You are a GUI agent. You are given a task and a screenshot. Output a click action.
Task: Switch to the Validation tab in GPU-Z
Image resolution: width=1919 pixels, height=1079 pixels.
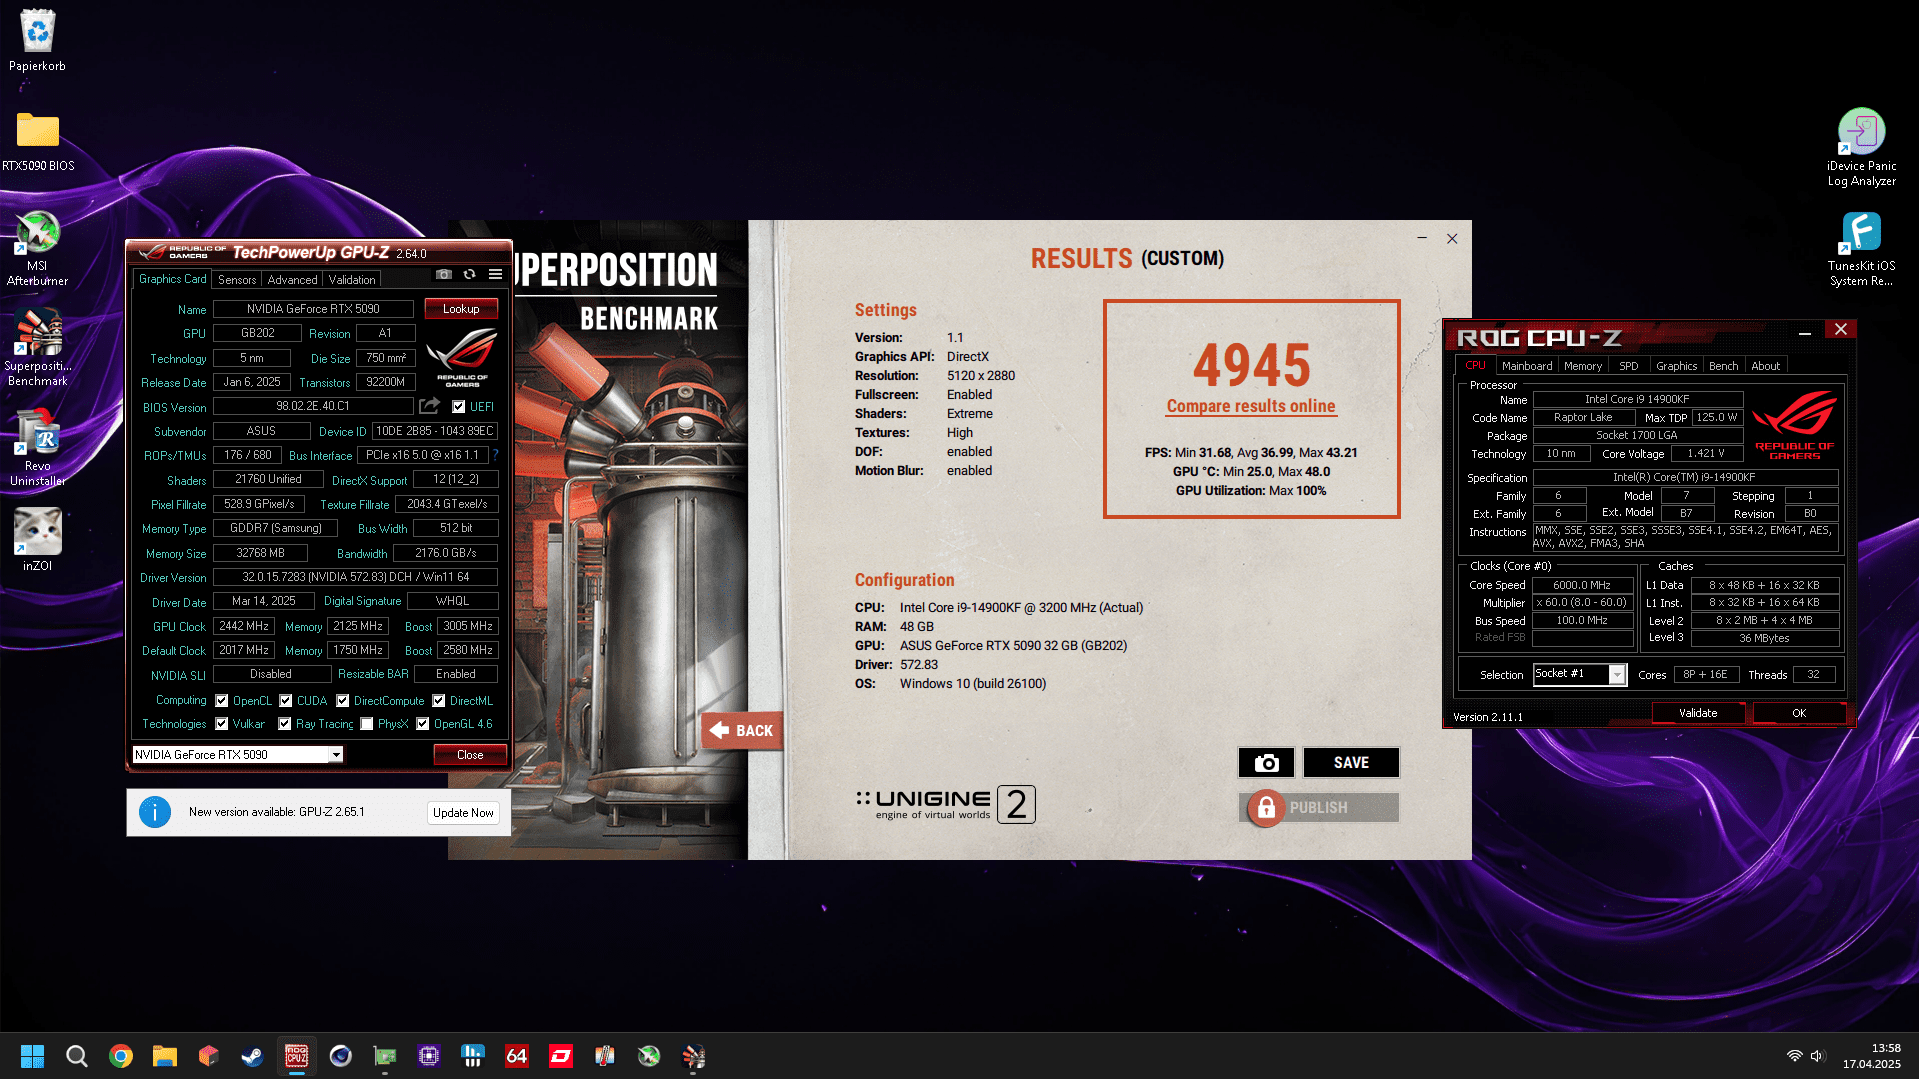(352, 280)
